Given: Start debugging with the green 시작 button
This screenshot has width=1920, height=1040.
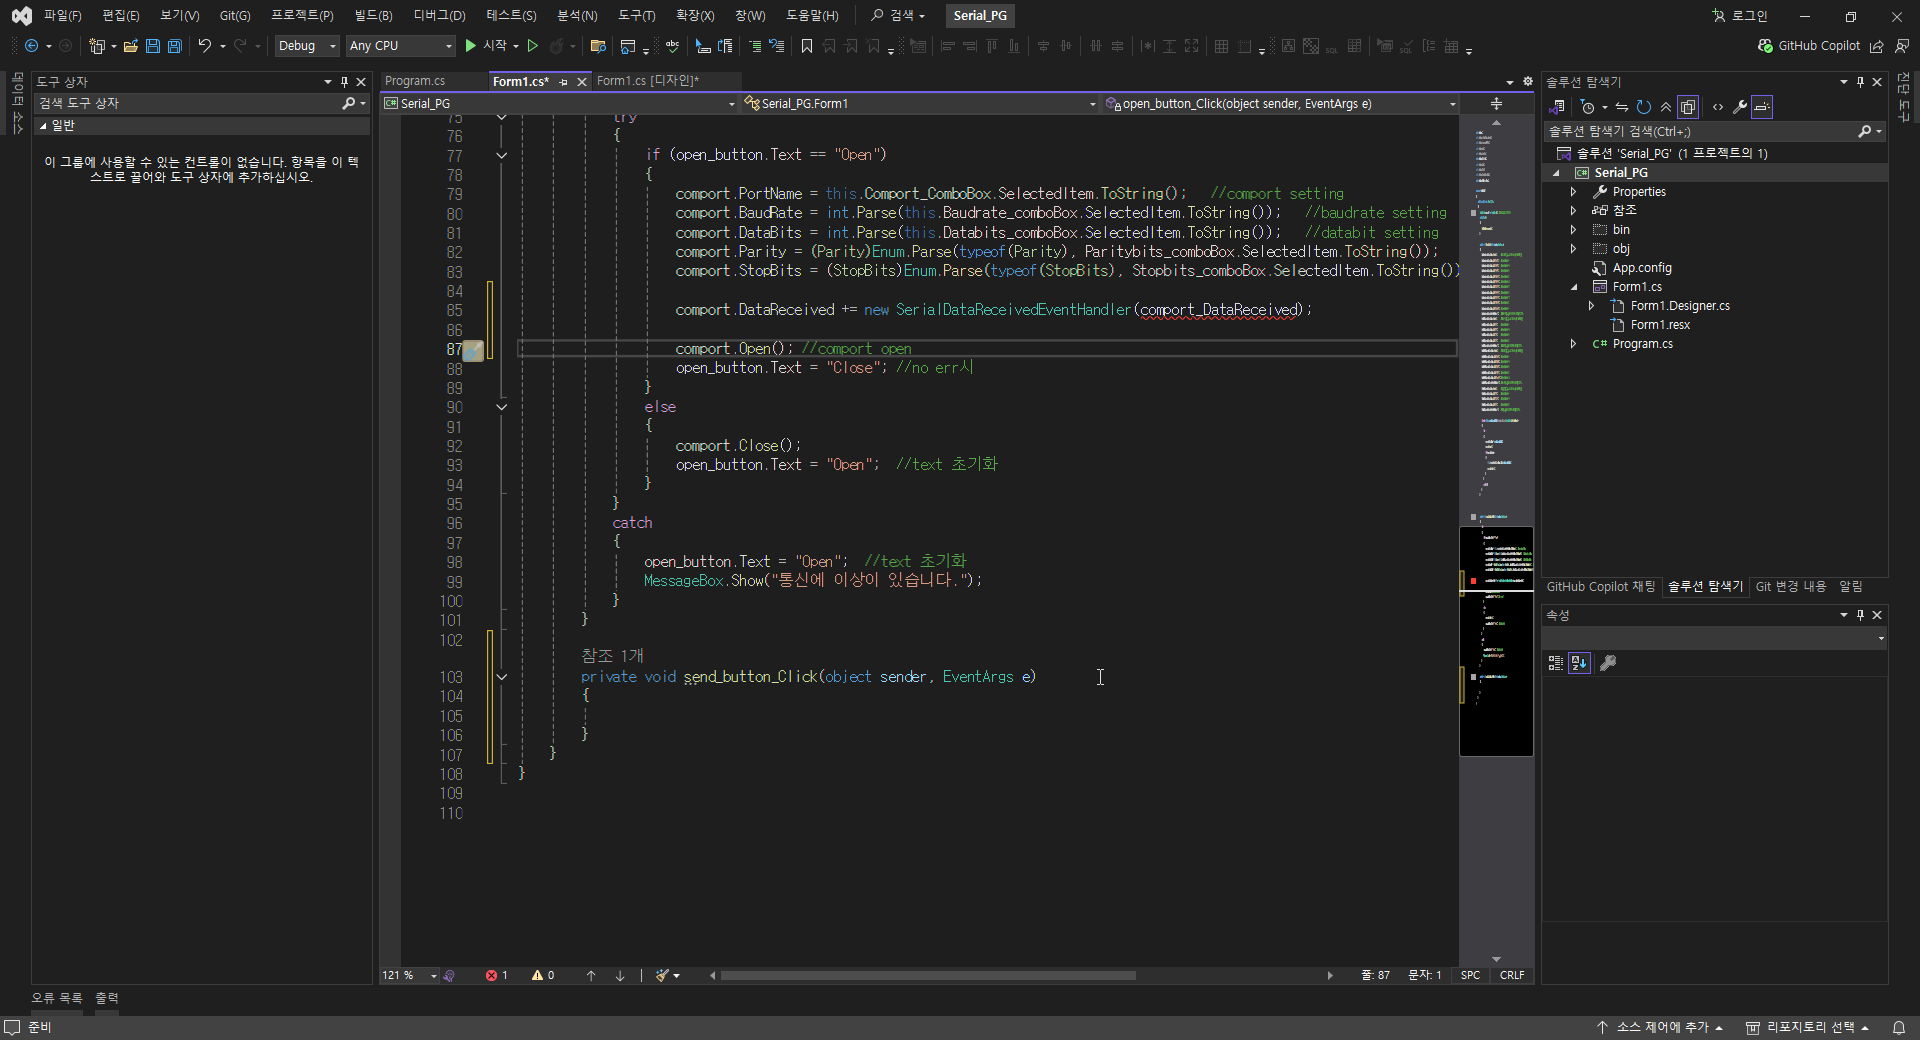Looking at the screenshot, I should click(x=485, y=46).
